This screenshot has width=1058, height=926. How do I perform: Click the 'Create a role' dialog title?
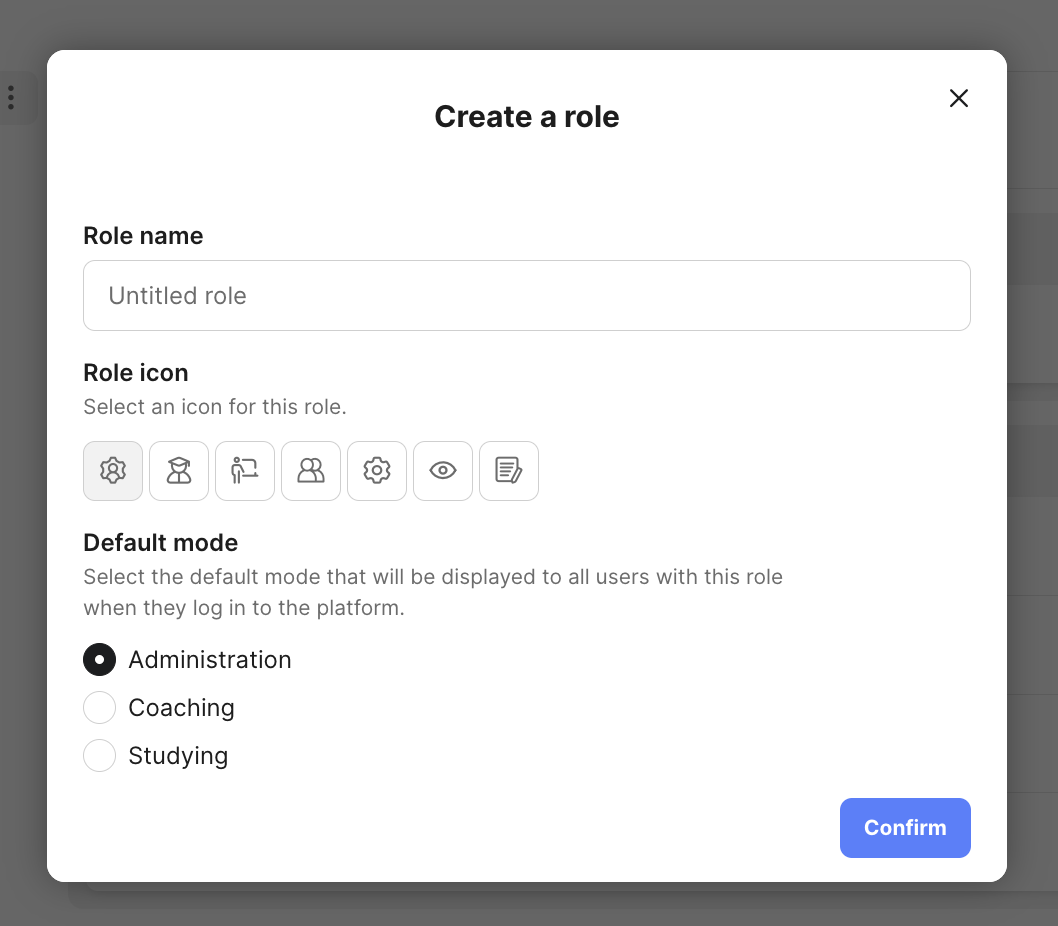pyautogui.click(x=526, y=117)
